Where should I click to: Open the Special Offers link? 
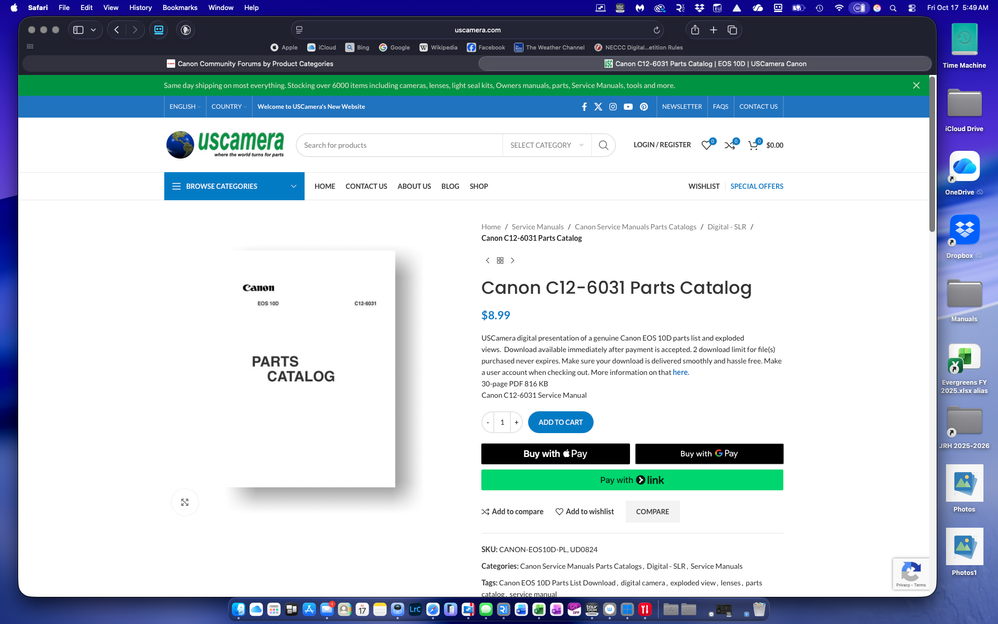[756, 186]
